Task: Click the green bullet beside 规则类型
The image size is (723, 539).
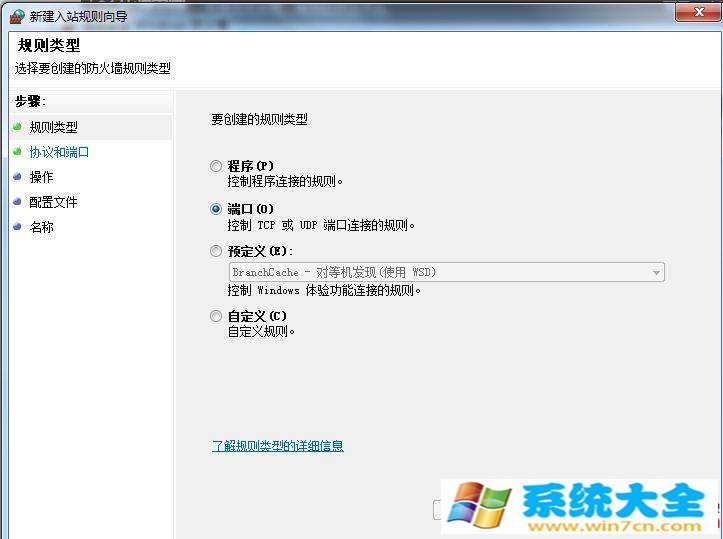Action: click(x=18, y=126)
